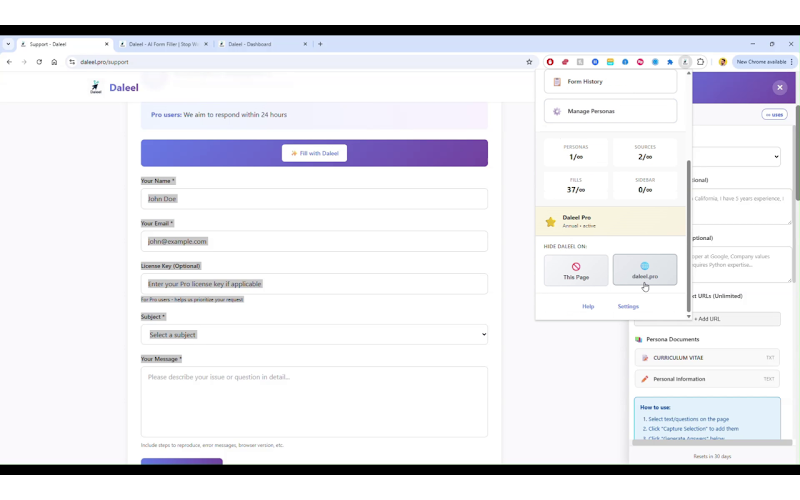Reload the current page
Image resolution: width=800 pixels, height=500 pixels.
(39, 62)
